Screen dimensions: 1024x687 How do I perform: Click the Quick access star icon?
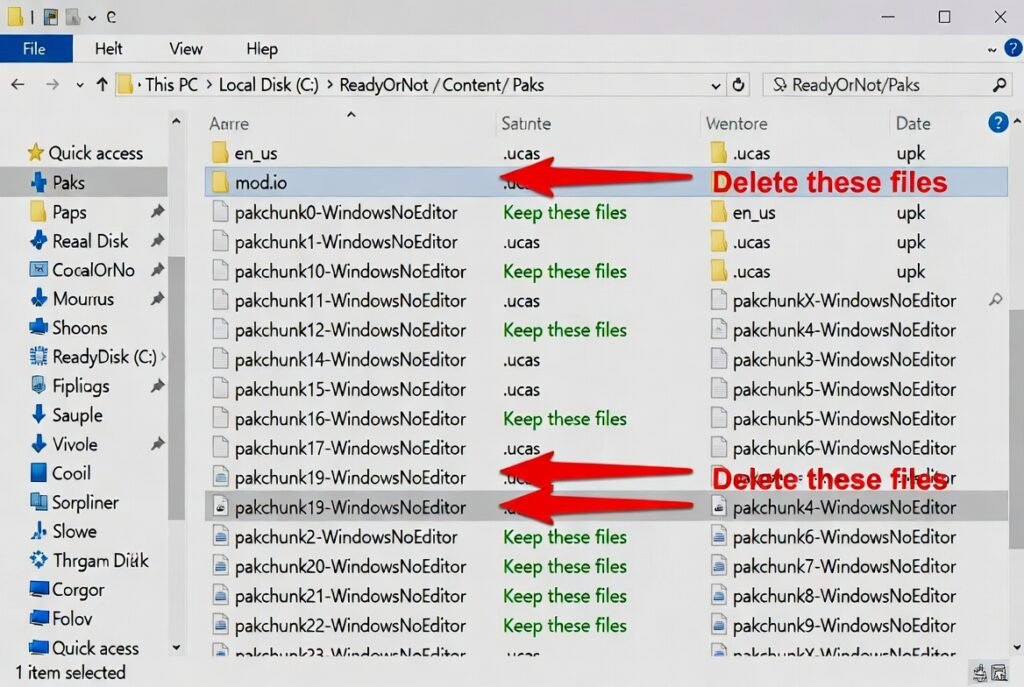pyautogui.click(x=36, y=153)
